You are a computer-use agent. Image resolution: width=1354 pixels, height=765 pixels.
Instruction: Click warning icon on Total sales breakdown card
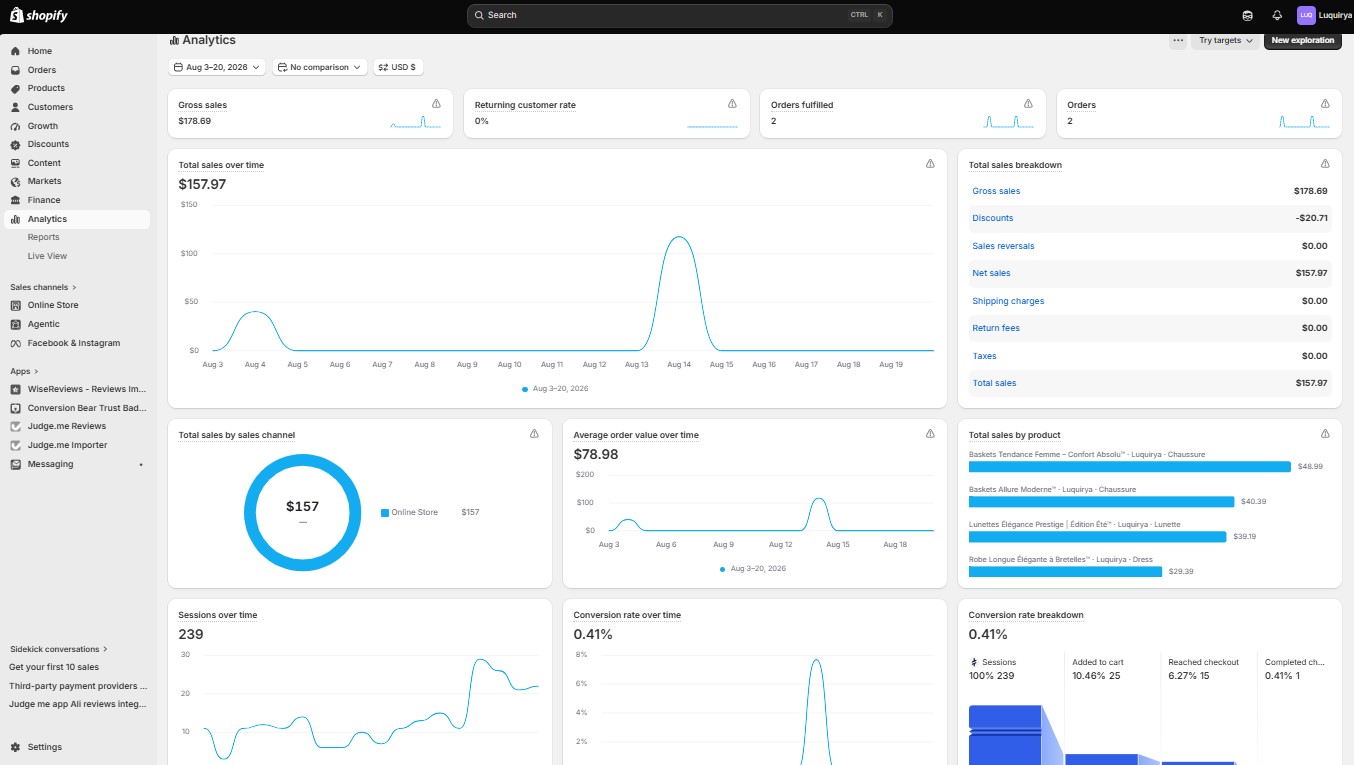click(1325, 164)
